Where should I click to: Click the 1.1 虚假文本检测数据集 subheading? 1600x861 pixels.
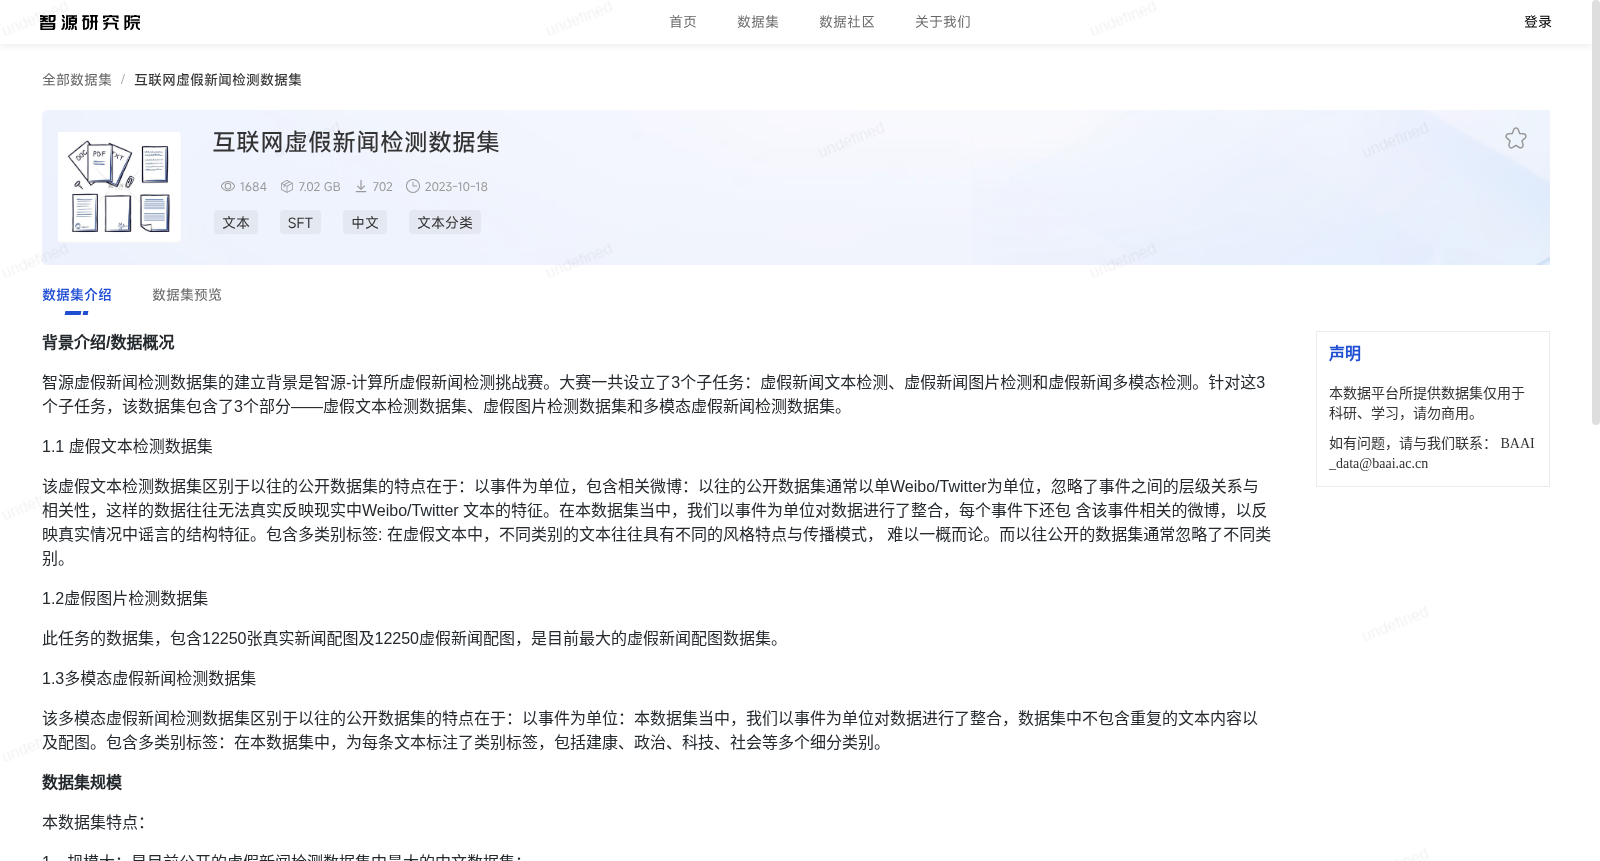(x=127, y=447)
